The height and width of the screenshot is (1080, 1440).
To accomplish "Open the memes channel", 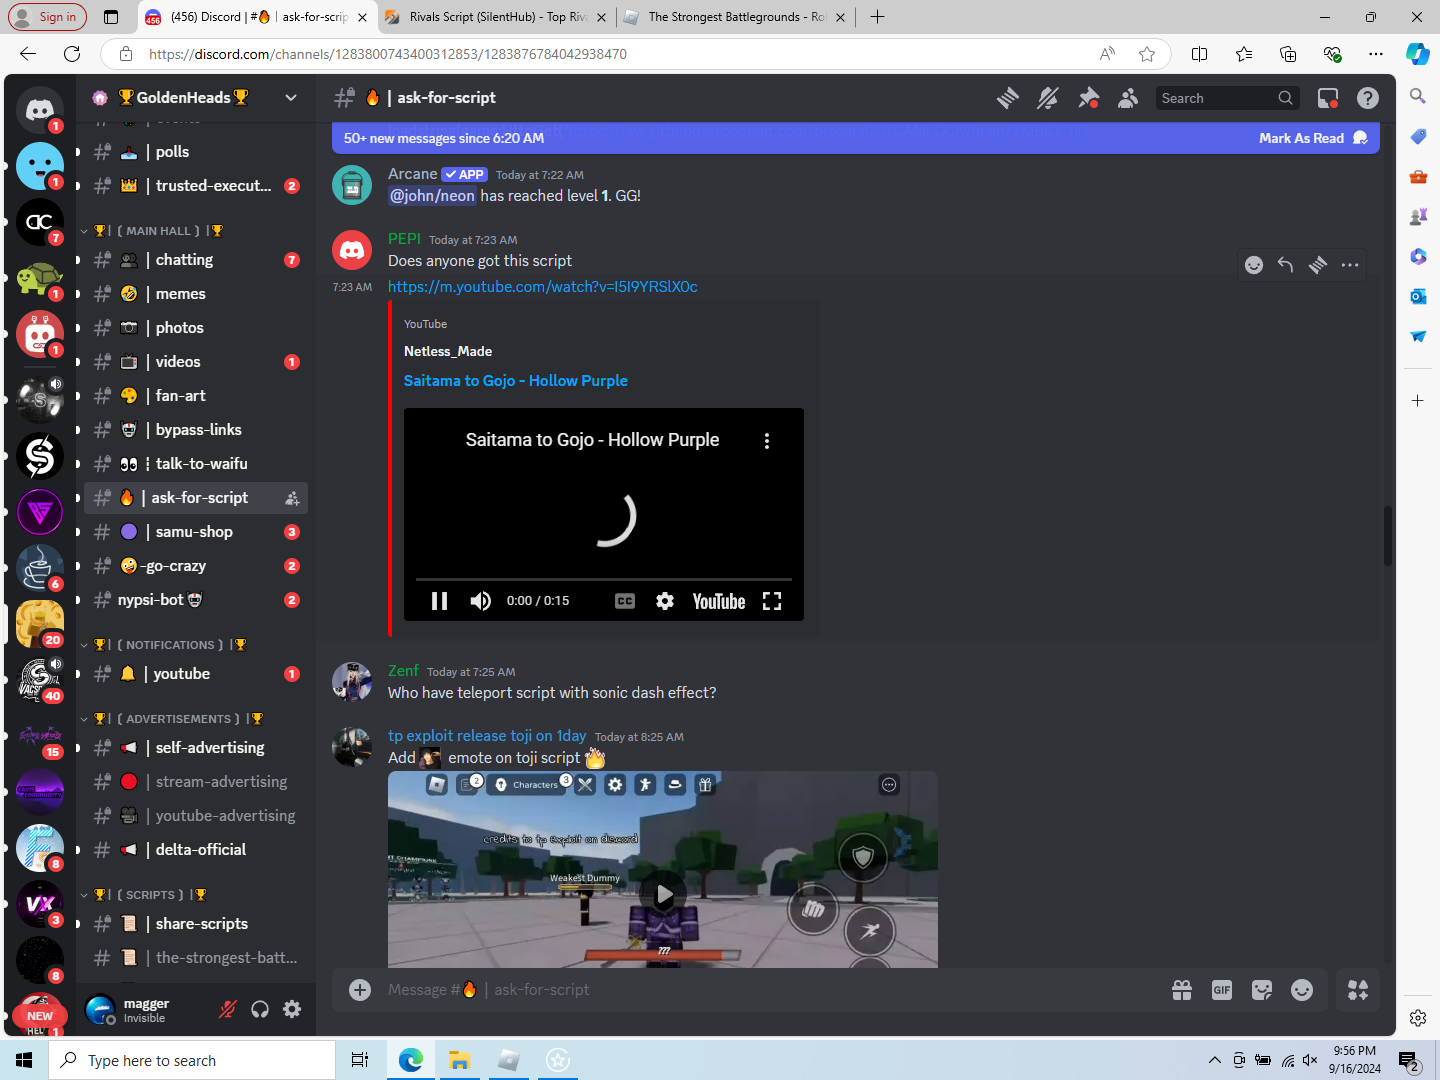I will pyautogui.click(x=196, y=294).
